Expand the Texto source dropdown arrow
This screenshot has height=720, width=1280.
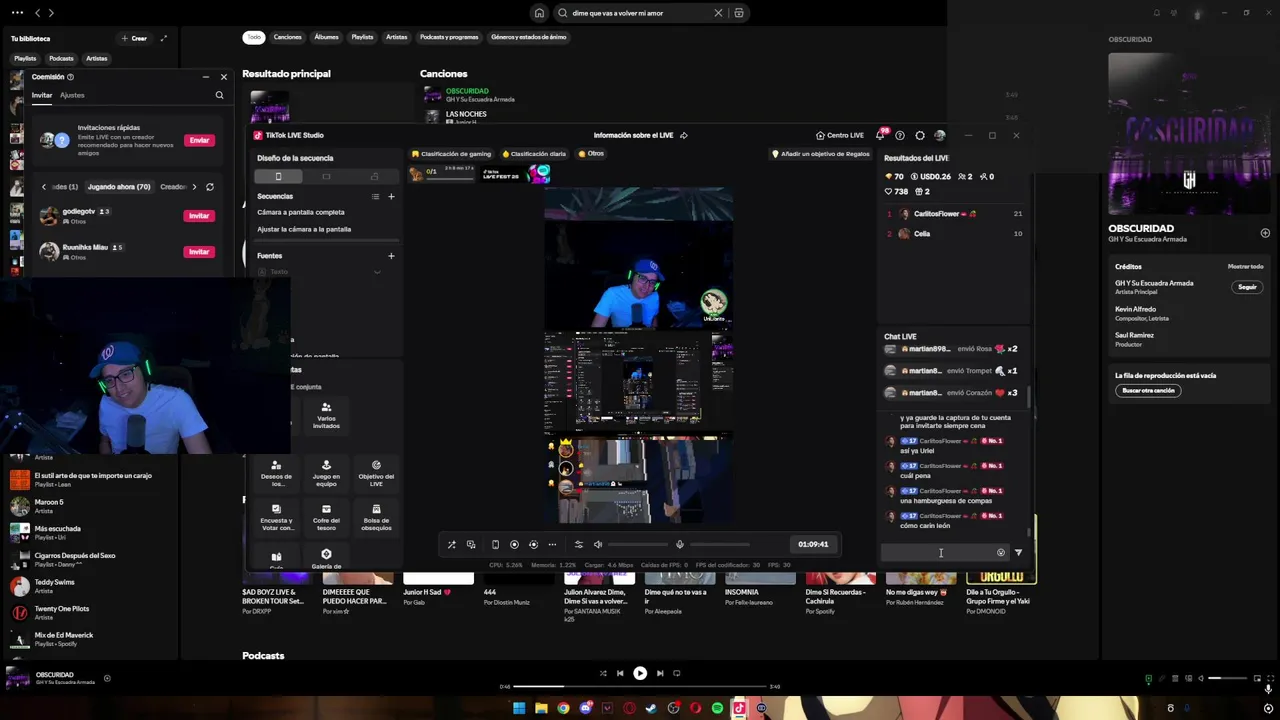[377, 272]
